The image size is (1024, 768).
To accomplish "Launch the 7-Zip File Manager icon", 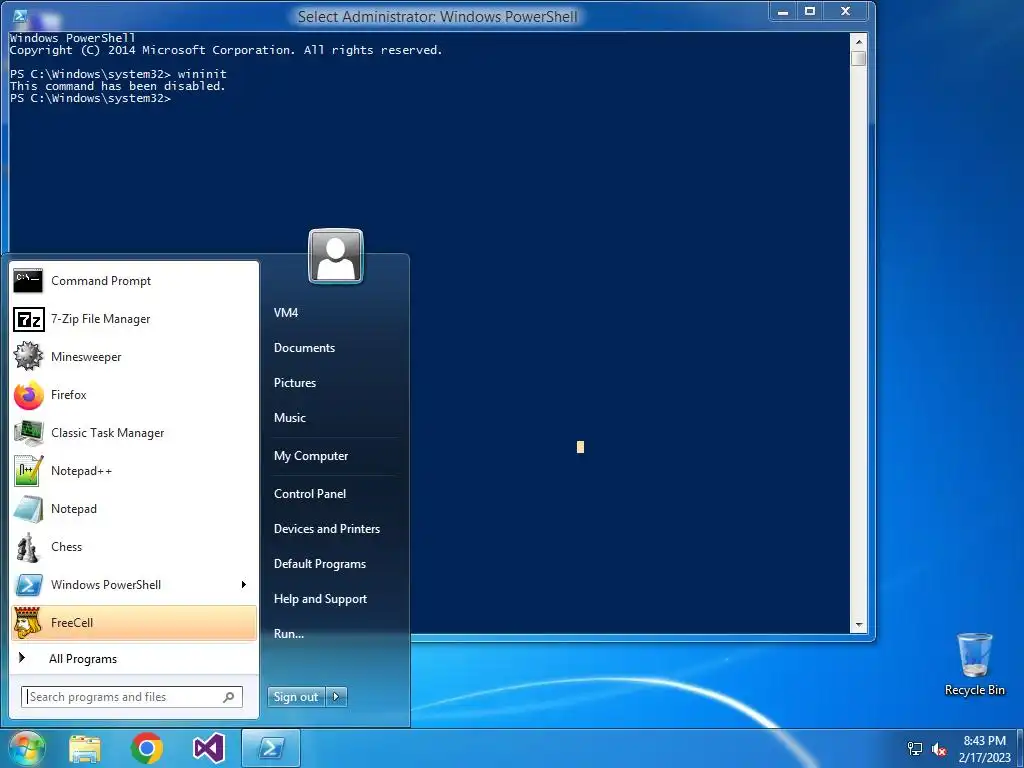I will (x=28, y=319).
